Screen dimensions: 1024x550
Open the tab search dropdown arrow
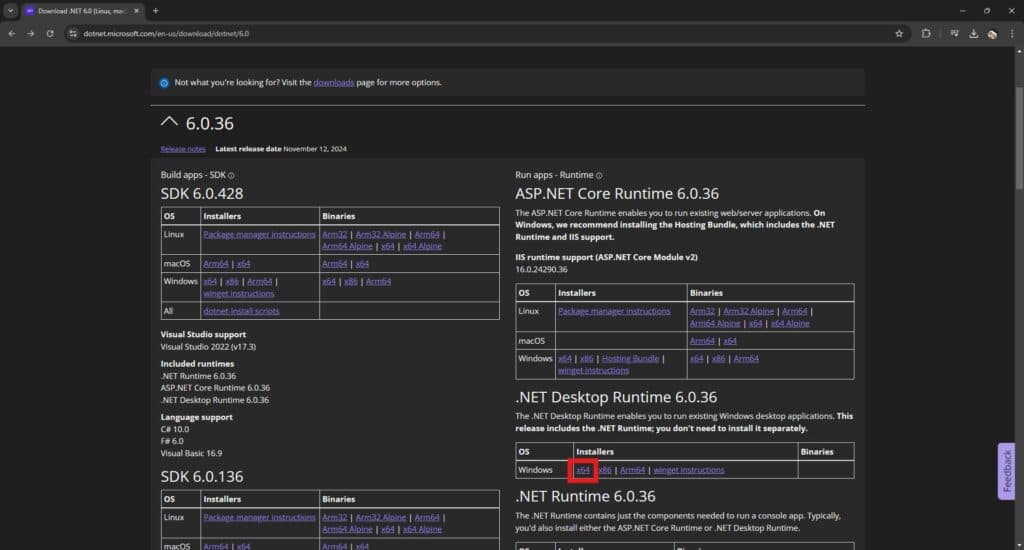10,10
